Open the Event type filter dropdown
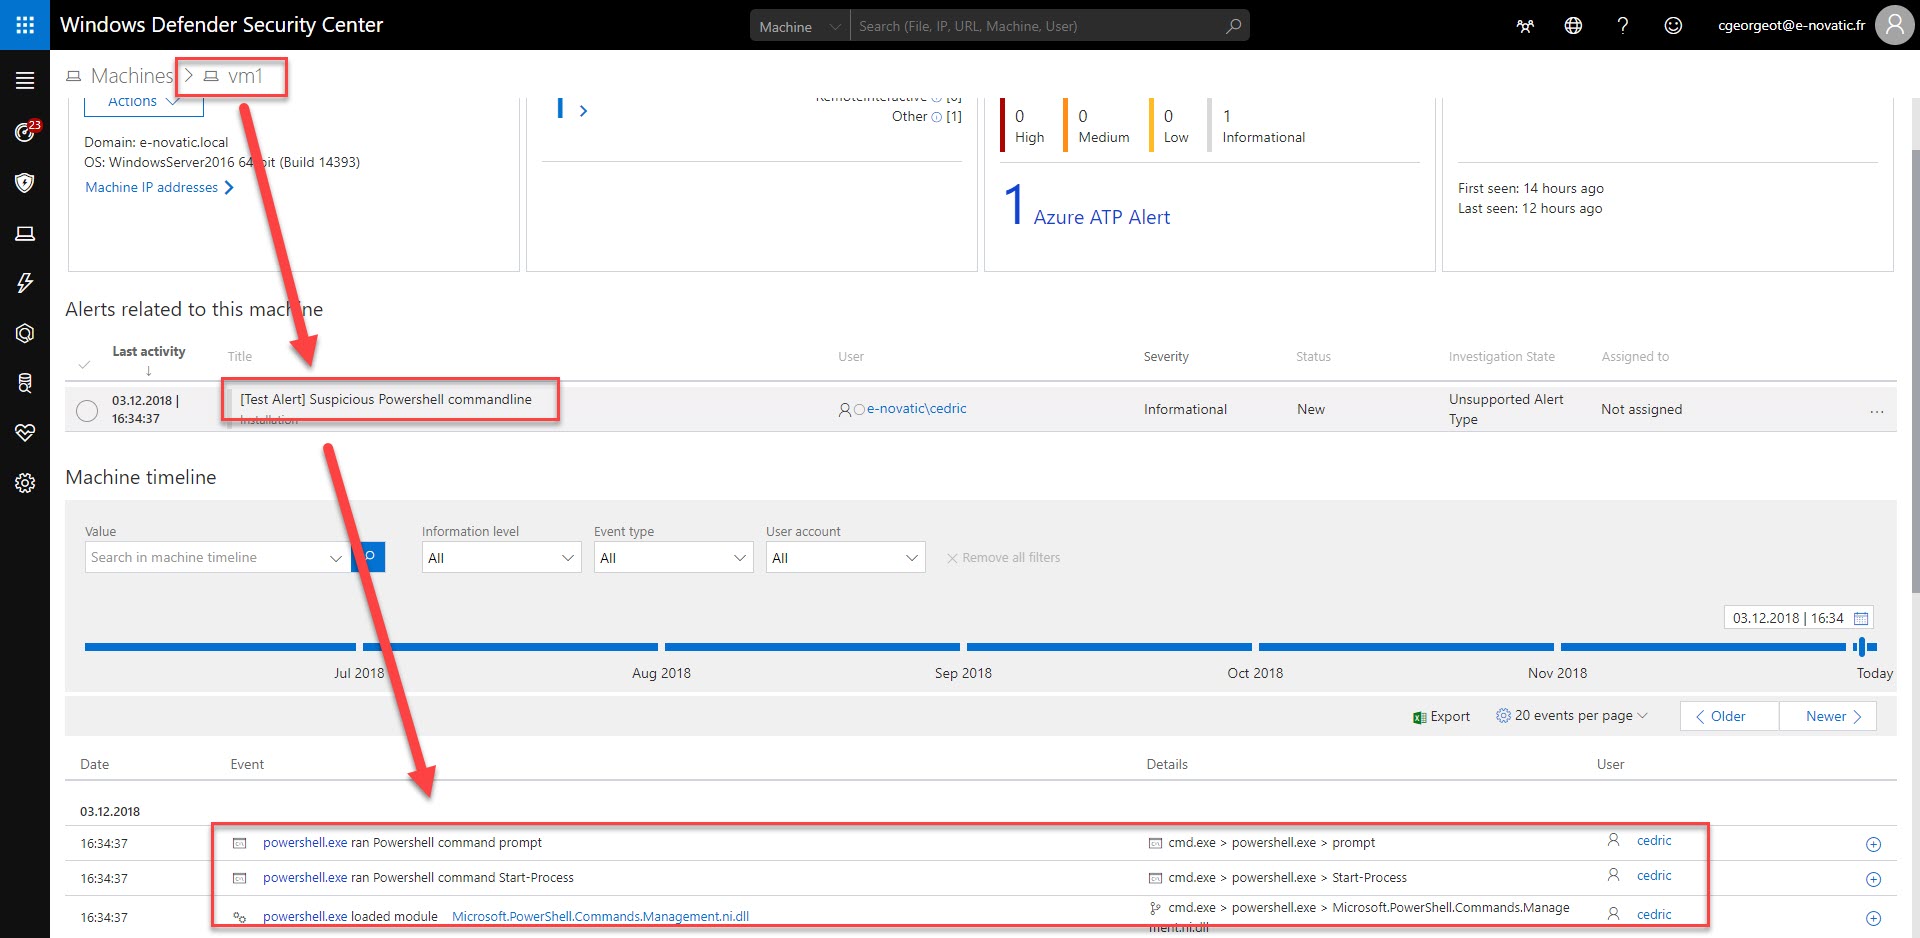The width and height of the screenshot is (1920, 938). coord(673,558)
